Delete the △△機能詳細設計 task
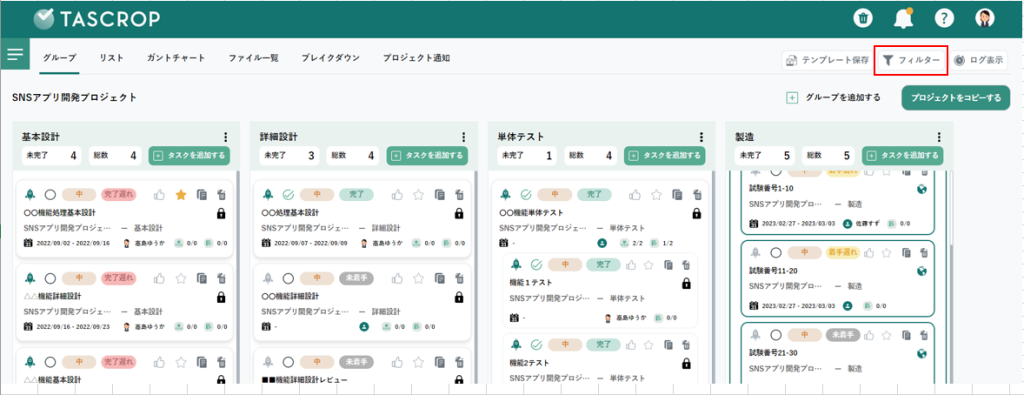Viewport: 1024px width, 395px height. (x=222, y=278)
